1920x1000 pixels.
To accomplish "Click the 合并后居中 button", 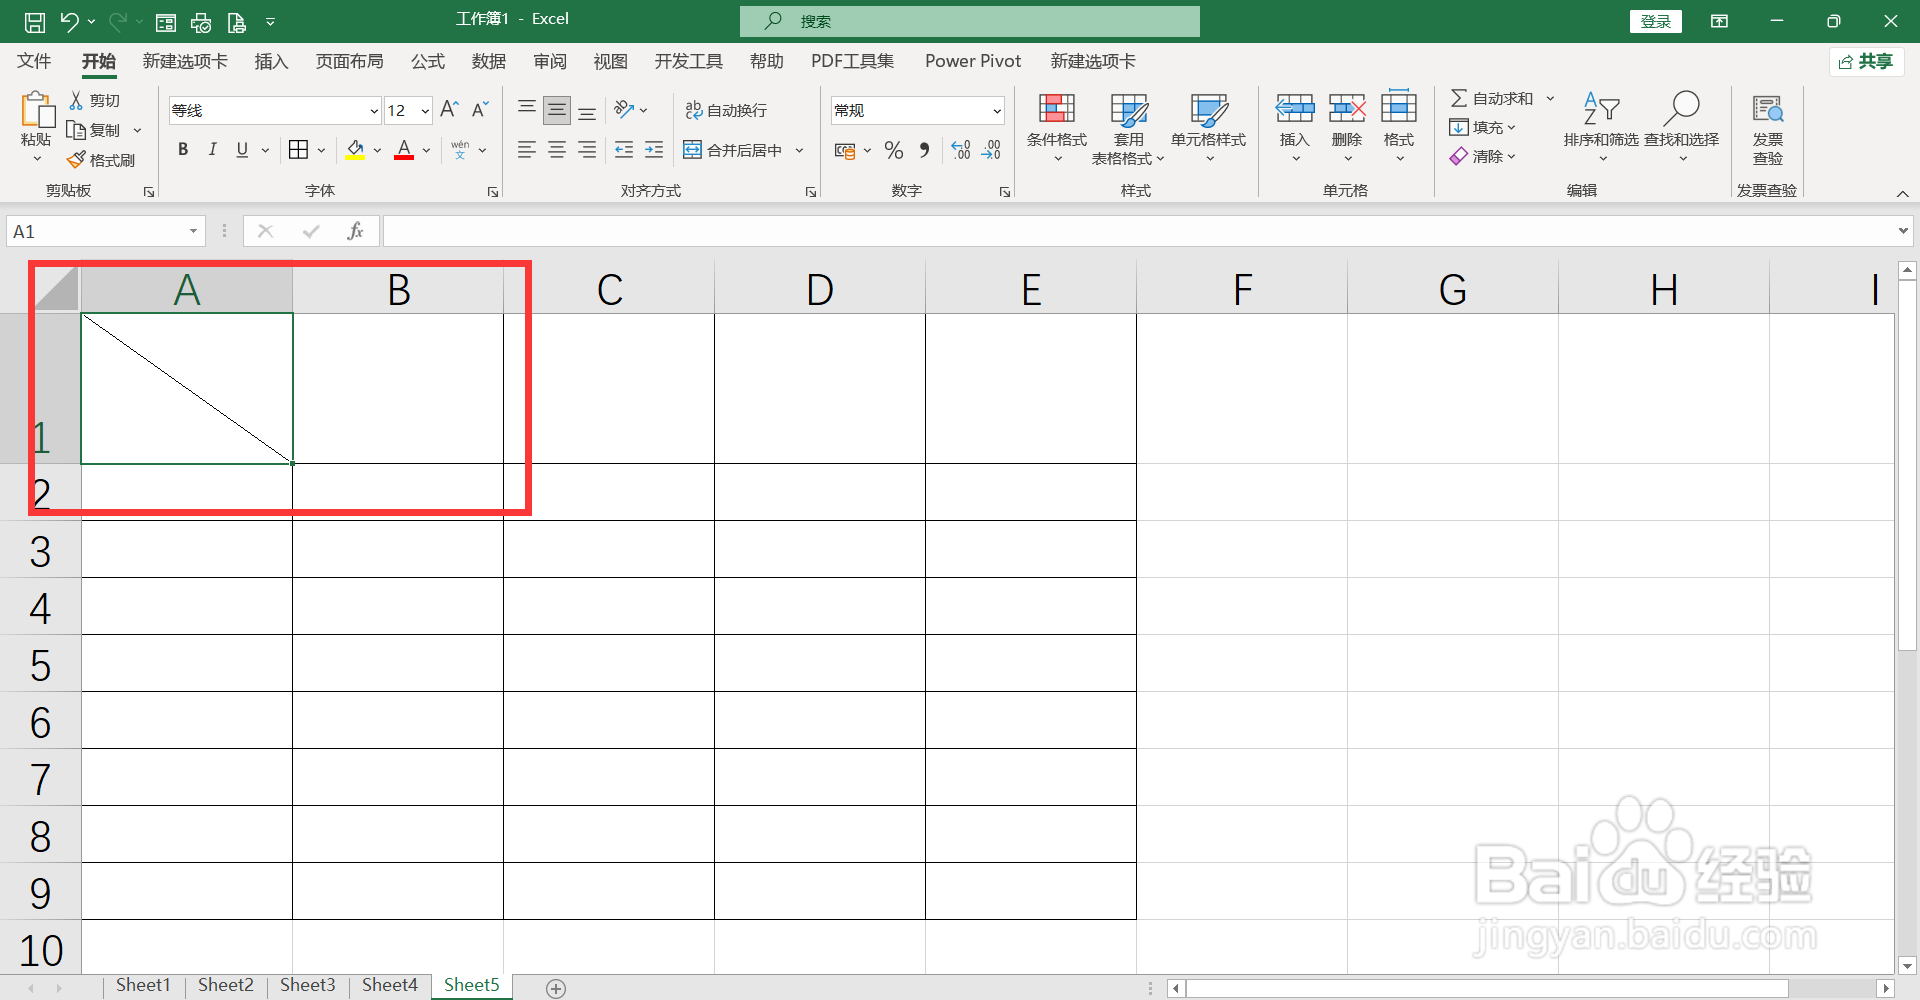I will click(733, 150).
